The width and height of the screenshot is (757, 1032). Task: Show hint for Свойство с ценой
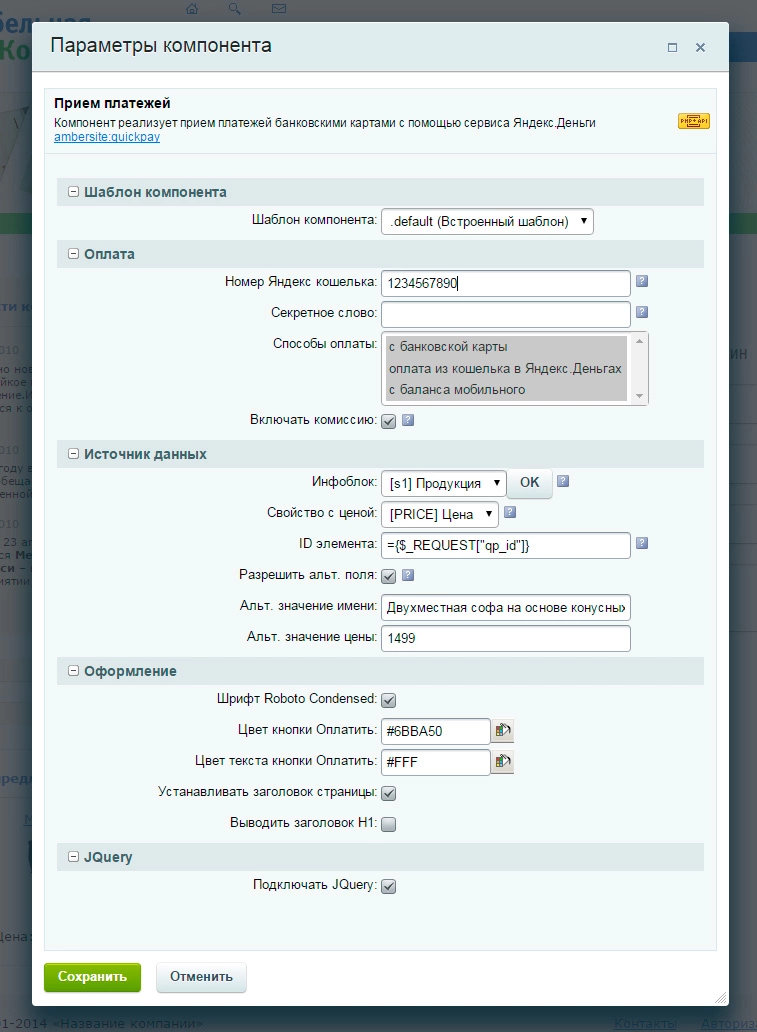point(509,512)
